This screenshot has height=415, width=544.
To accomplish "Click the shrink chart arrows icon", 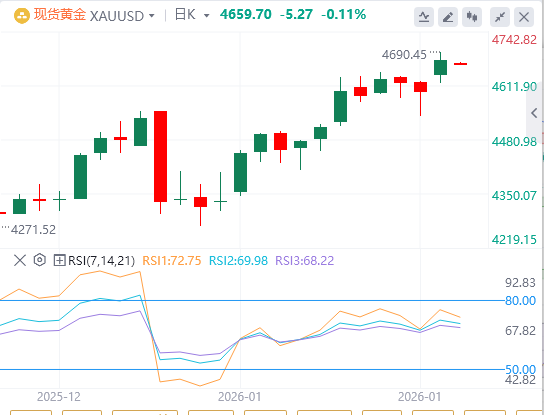I will (x=500, y=17).
